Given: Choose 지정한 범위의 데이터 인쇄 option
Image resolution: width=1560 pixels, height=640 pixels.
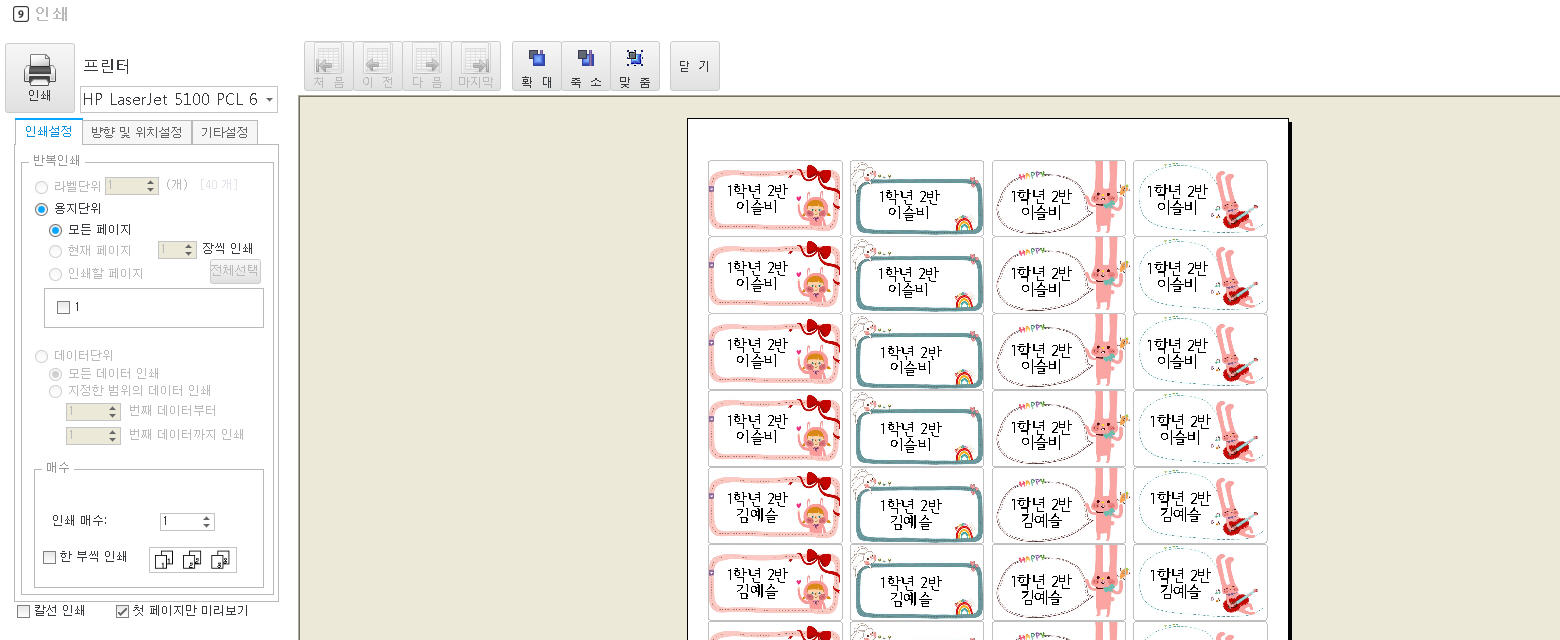Looking at the screenshot, I should 56,391.
